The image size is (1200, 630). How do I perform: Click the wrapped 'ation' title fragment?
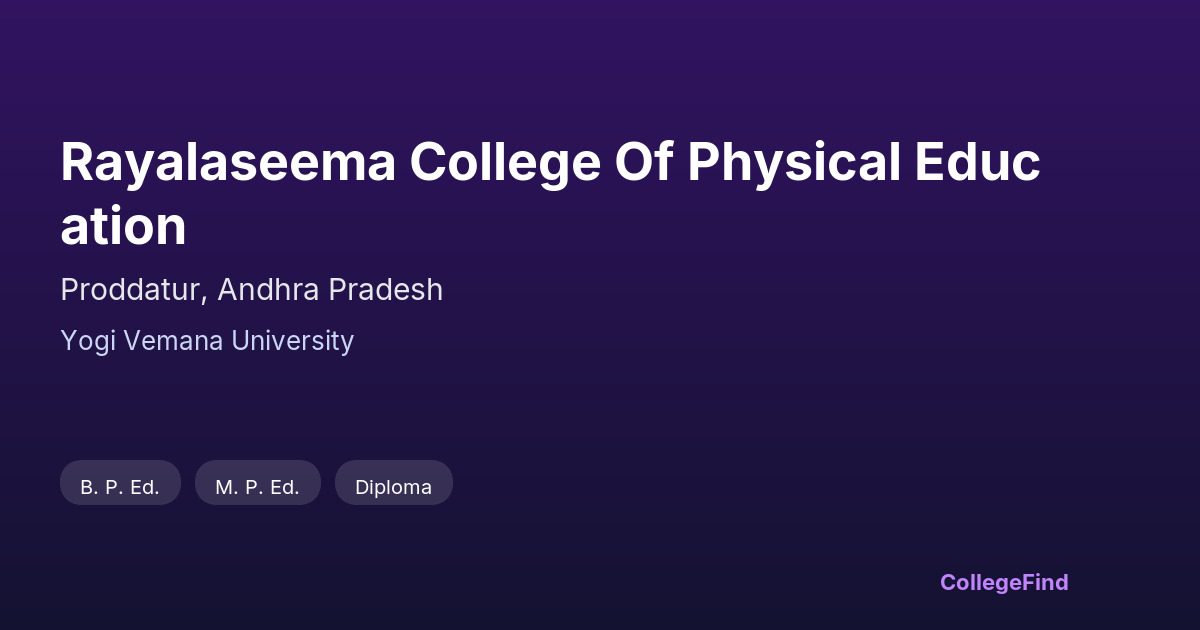(x=123, y=227)
